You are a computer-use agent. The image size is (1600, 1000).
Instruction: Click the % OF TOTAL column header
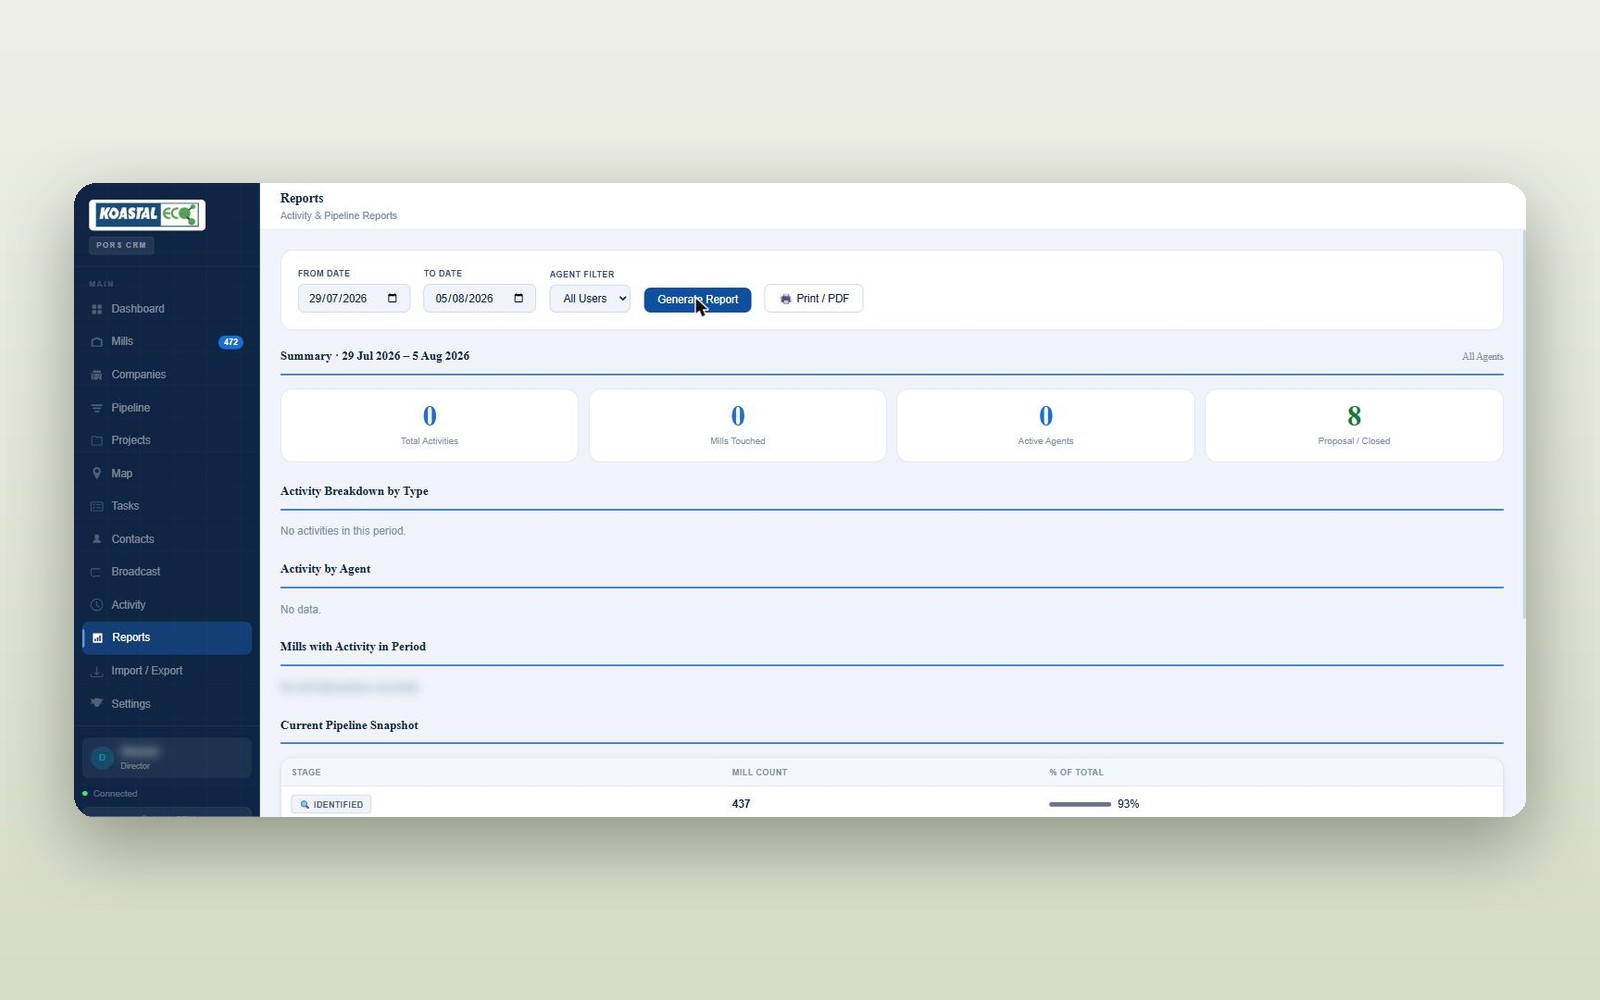click(1076, 772)
